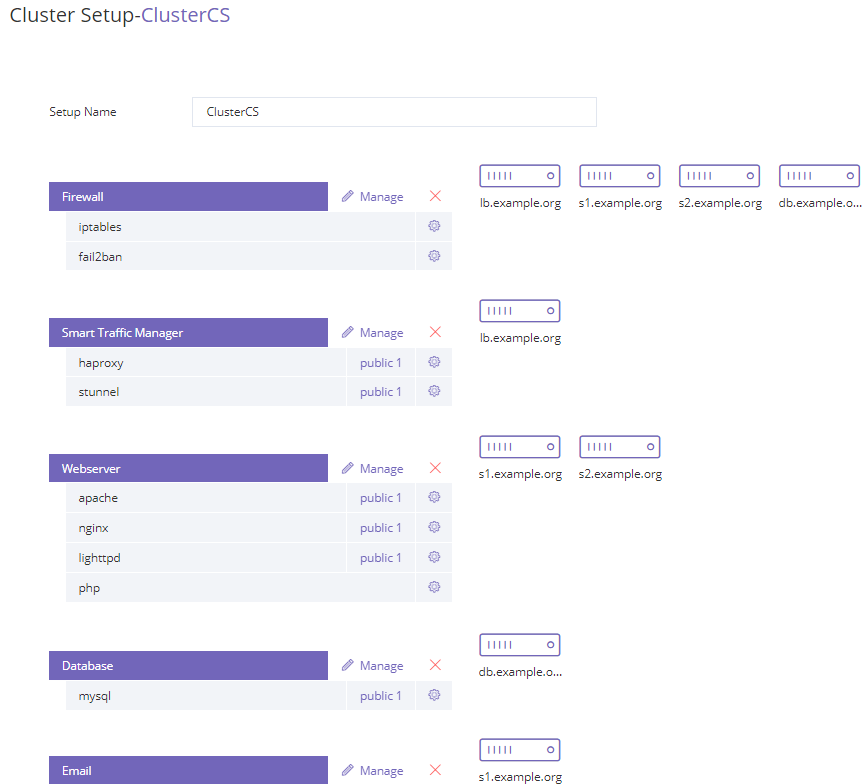
Task: Select the Database layer header
Action: pos(189,666)
